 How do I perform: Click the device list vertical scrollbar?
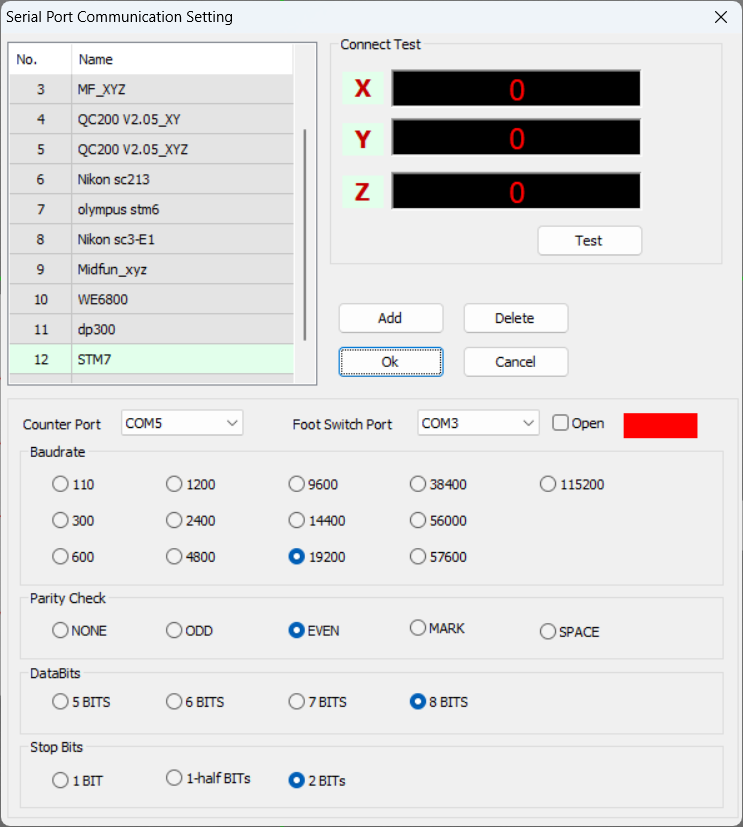[x=305, y=235]
